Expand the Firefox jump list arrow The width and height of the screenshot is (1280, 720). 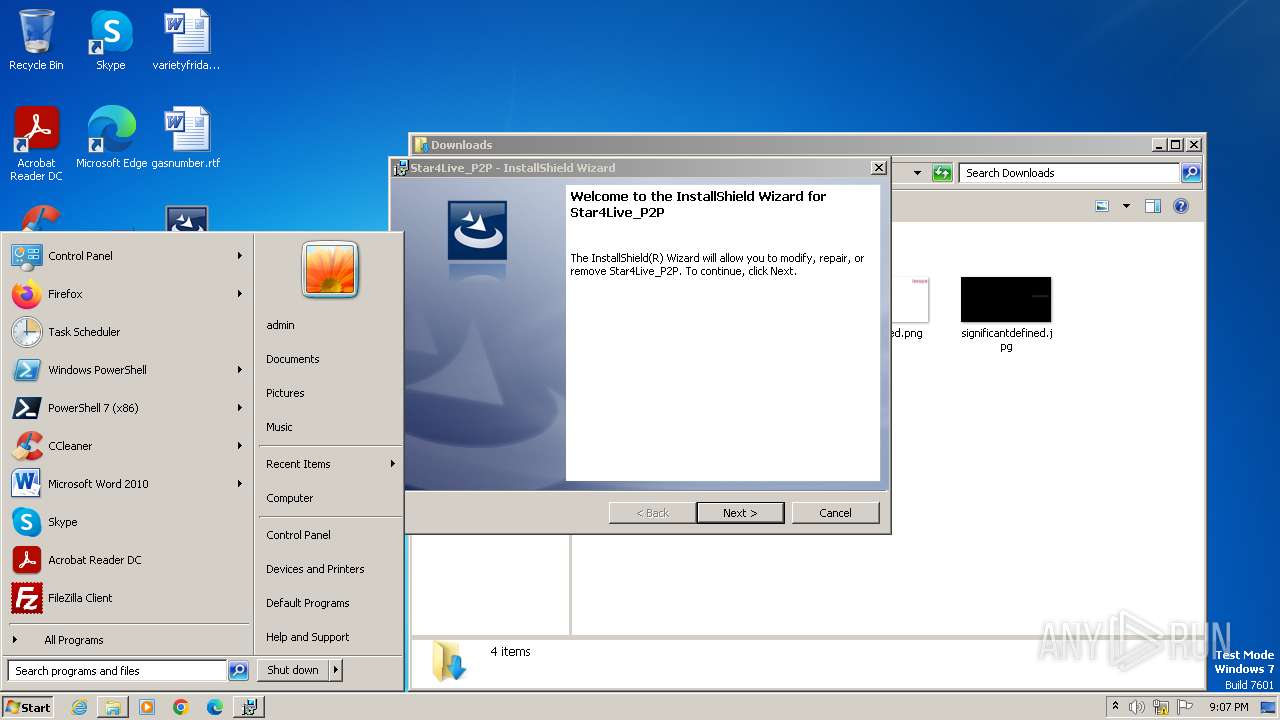(x=240, y=294)
